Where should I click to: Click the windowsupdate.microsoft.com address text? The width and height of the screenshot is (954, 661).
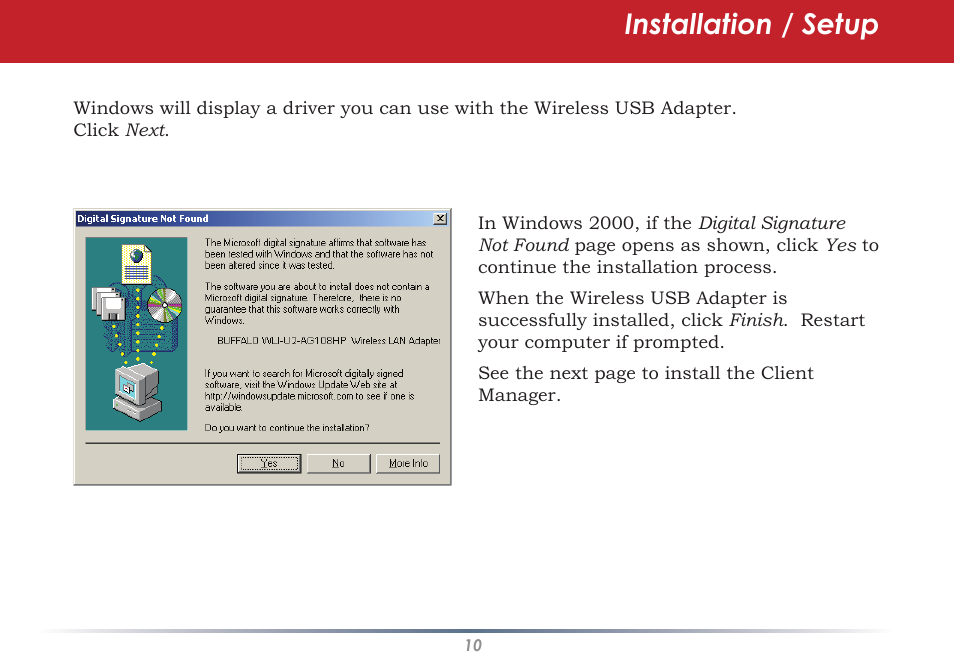coord(279,396)
